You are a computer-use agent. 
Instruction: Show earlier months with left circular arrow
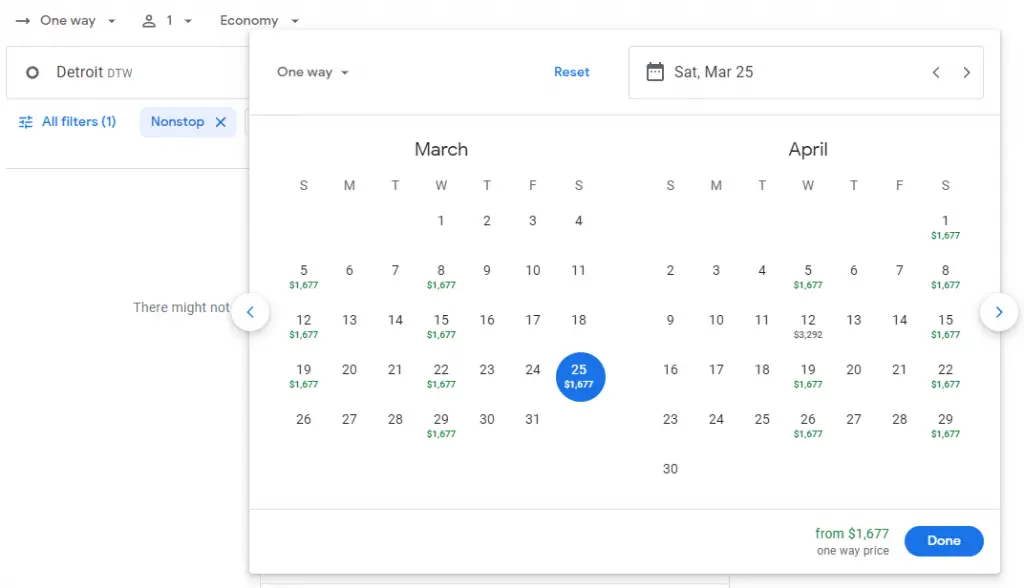coord(250,312)
